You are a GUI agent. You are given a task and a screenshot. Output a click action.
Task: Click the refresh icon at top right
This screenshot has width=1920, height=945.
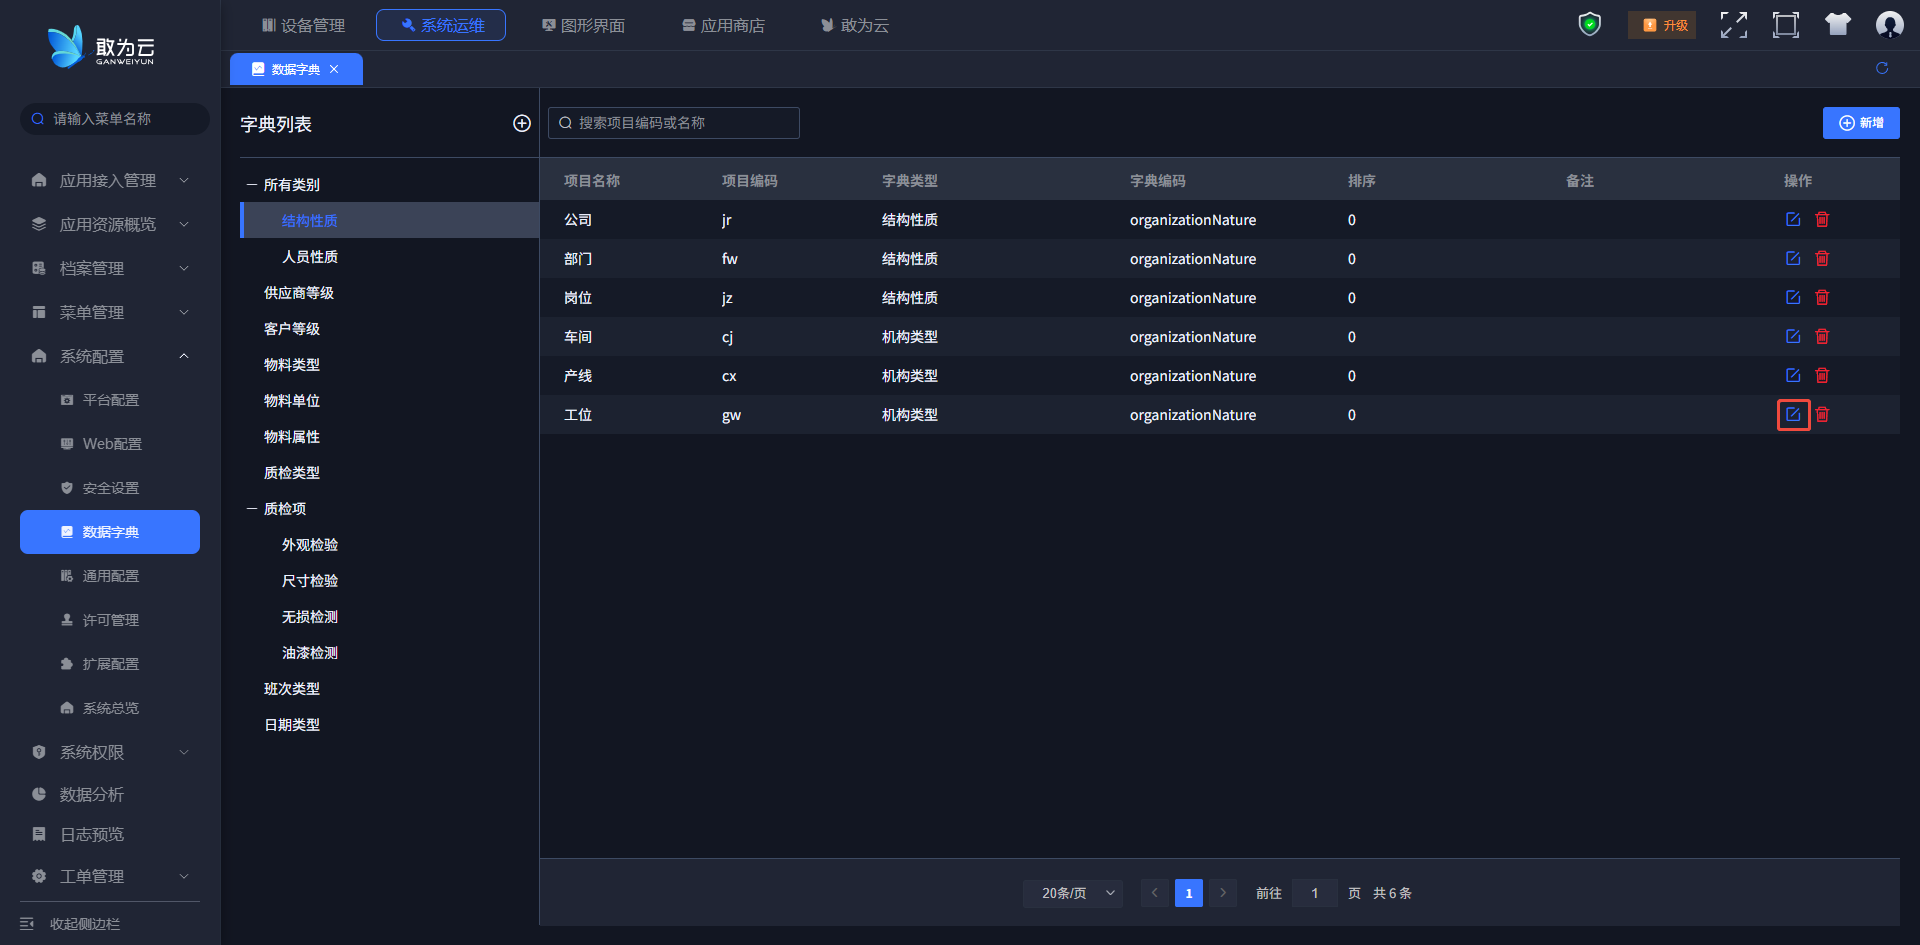[x=1881, y=68]
